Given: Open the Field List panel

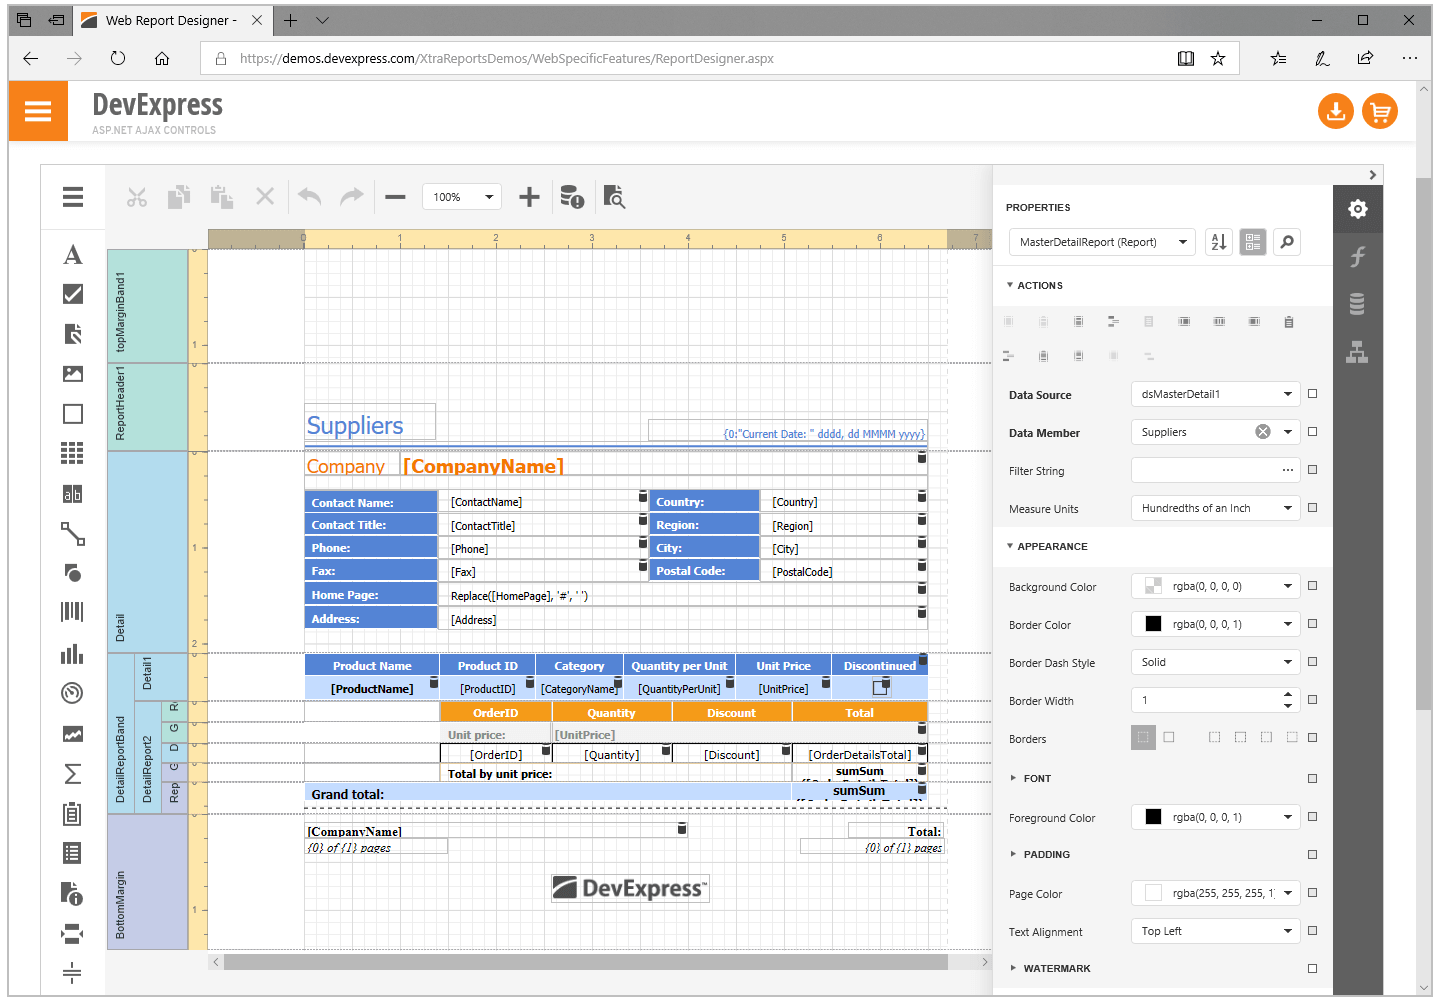Looking at the screenshot, I should [x=1357, y=304].
